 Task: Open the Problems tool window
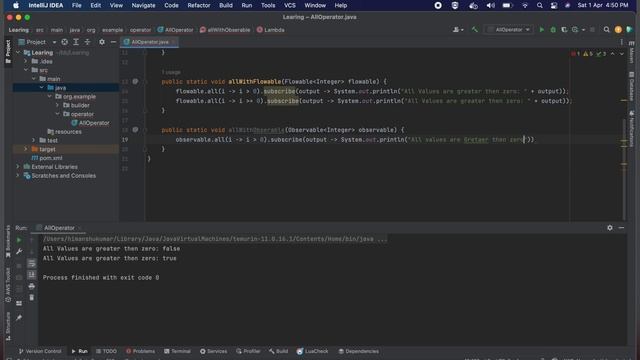coord(140,351)
